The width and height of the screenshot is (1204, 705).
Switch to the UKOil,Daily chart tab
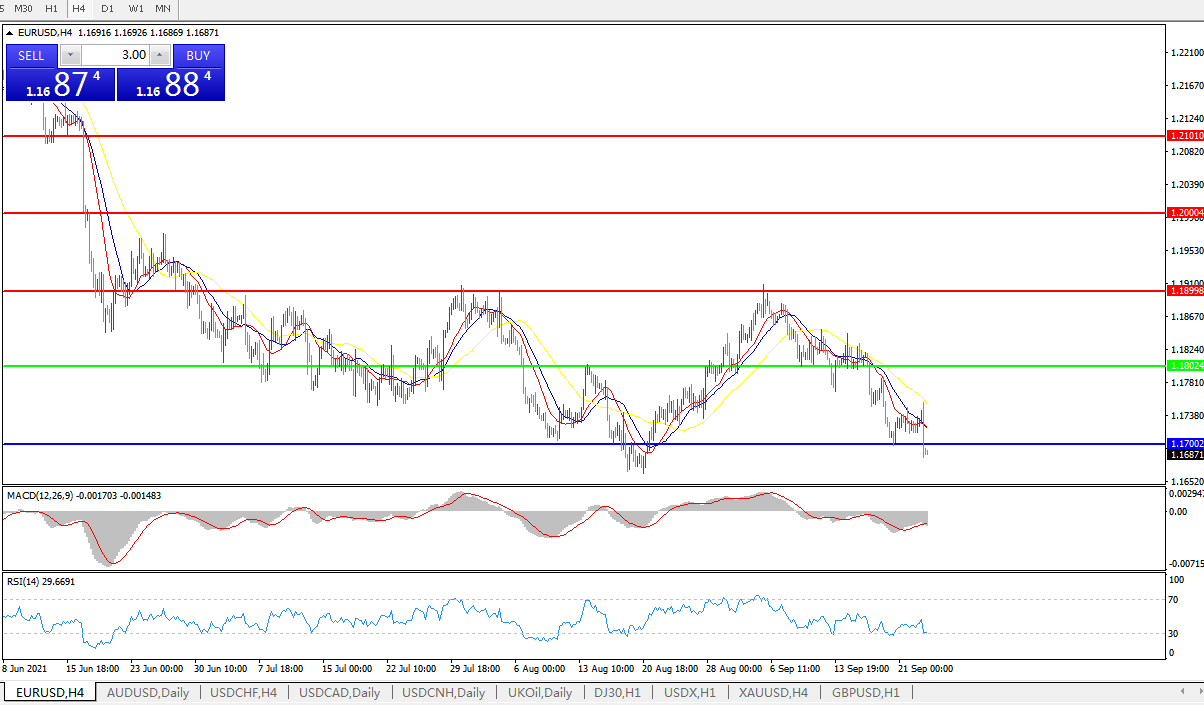pyautogui.click(x=539, y=692)
